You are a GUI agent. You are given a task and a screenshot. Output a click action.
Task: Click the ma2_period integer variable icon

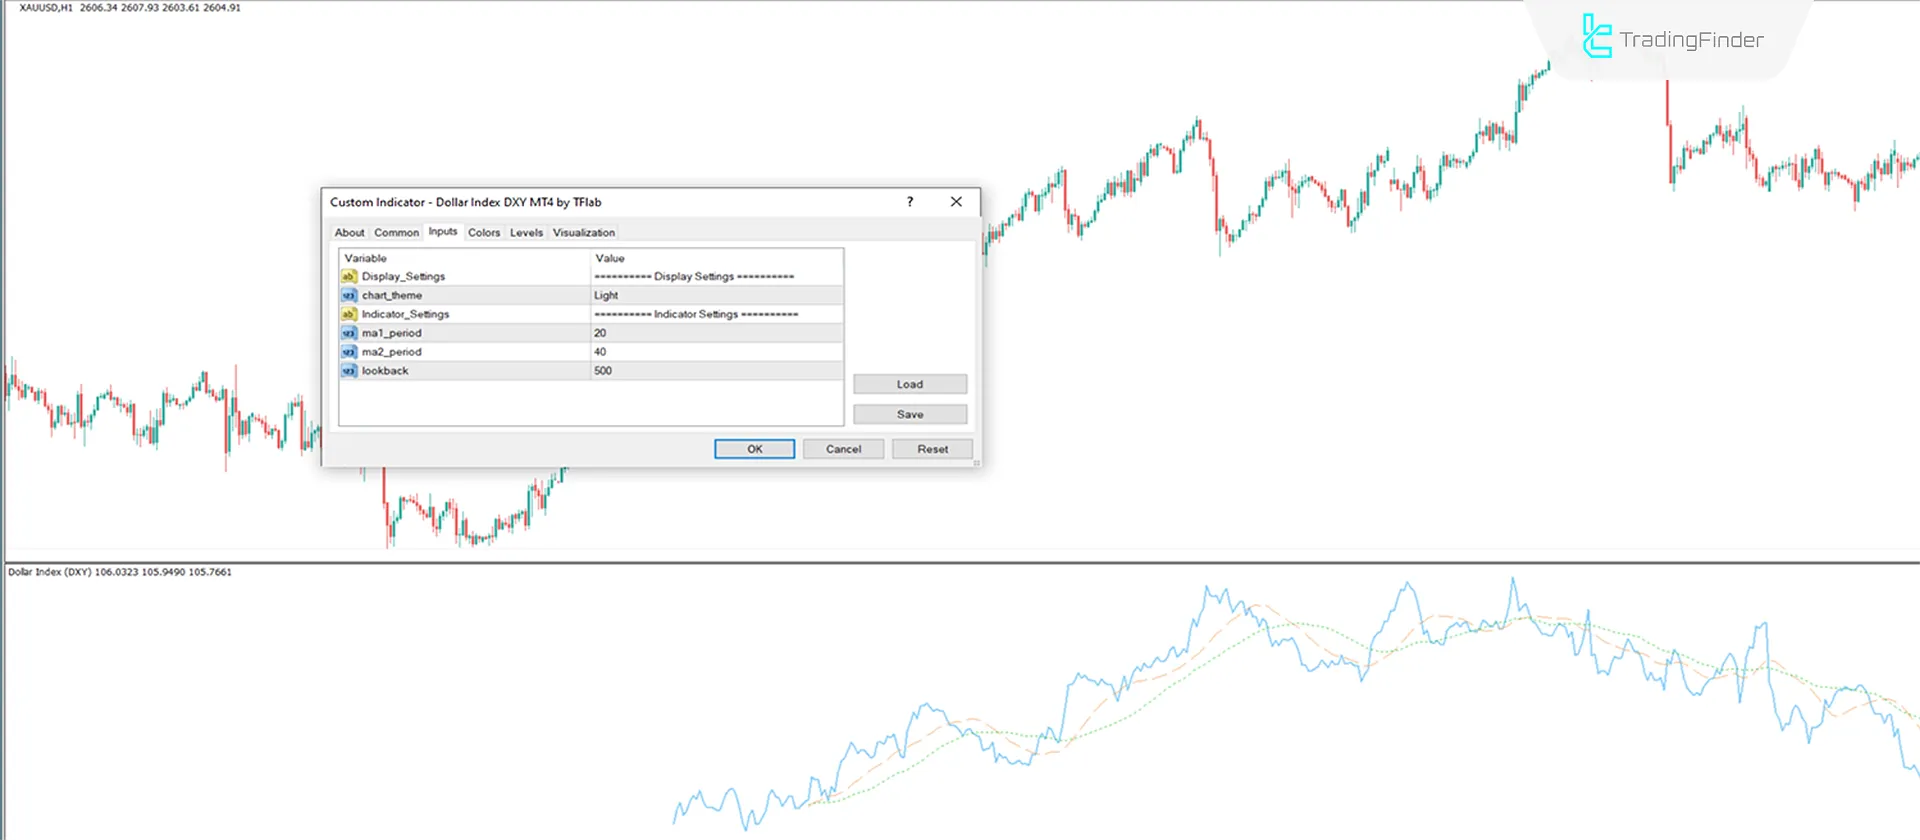[x=349, y=352]
